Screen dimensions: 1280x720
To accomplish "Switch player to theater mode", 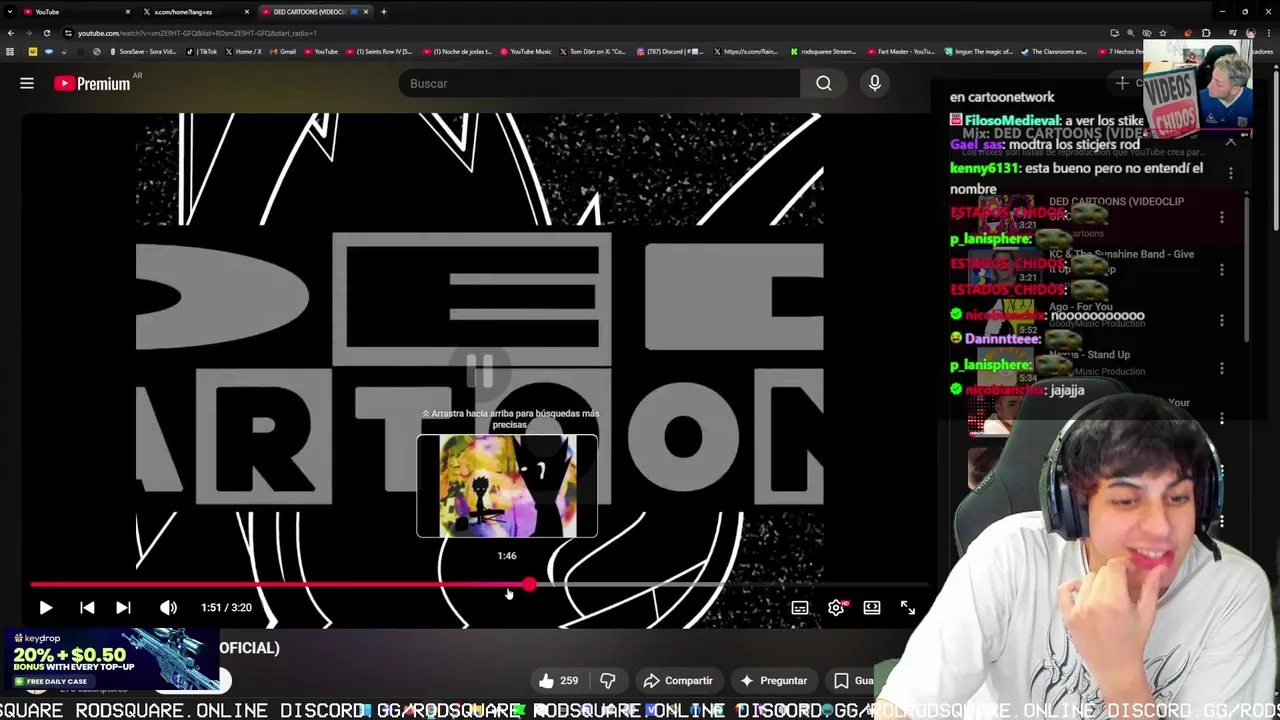I will coord(872,607).
